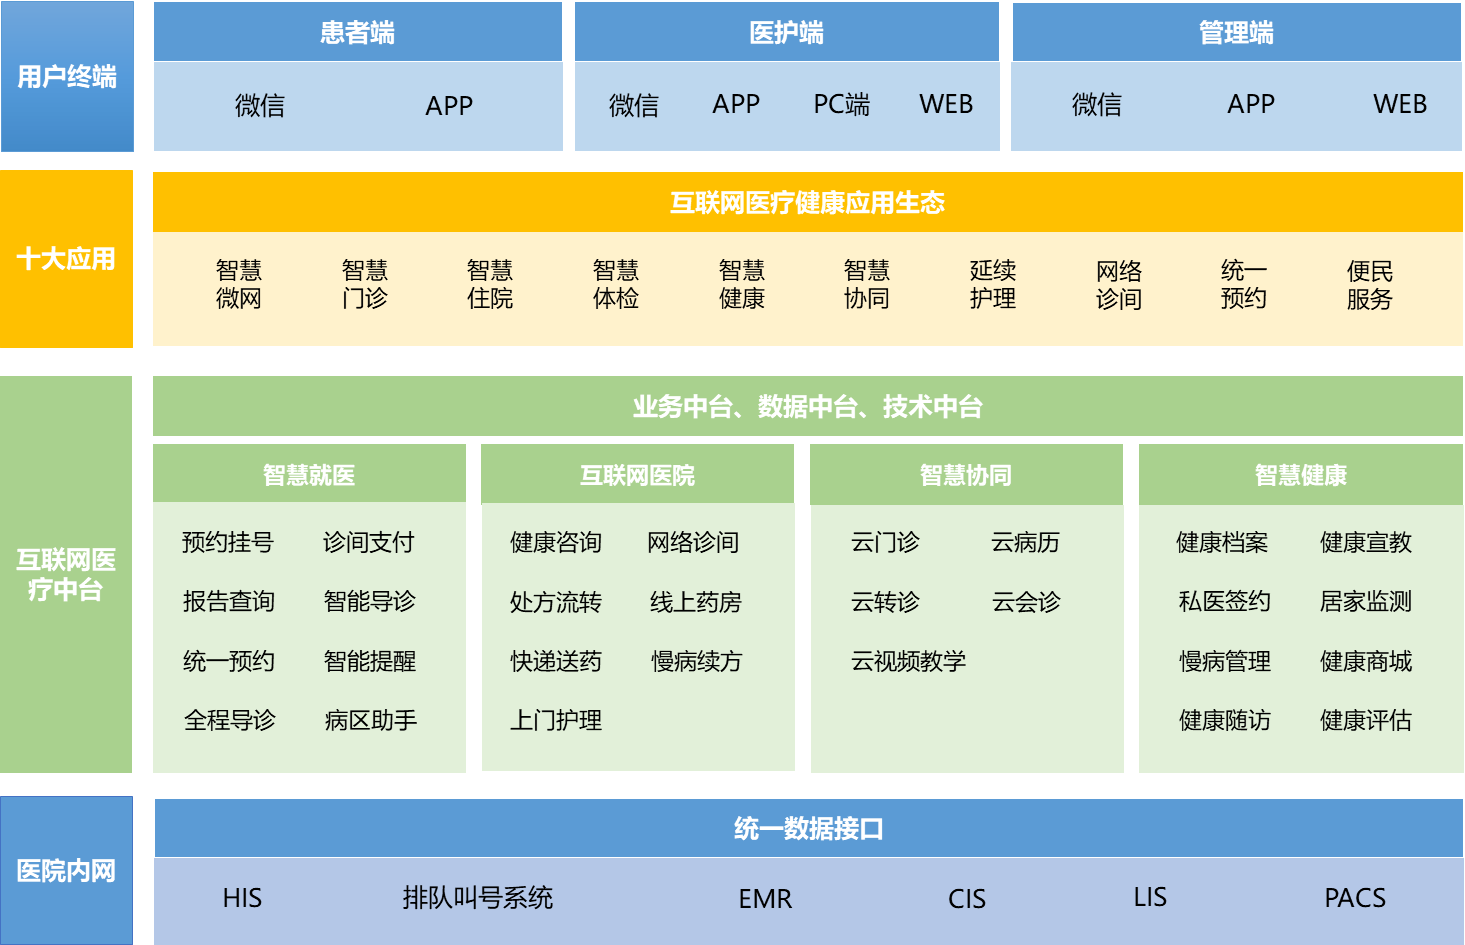Click the 互联网医院 panel header
Viewport: 1465px width, 945px height.
pyautogui.click(x=637, y=476)
